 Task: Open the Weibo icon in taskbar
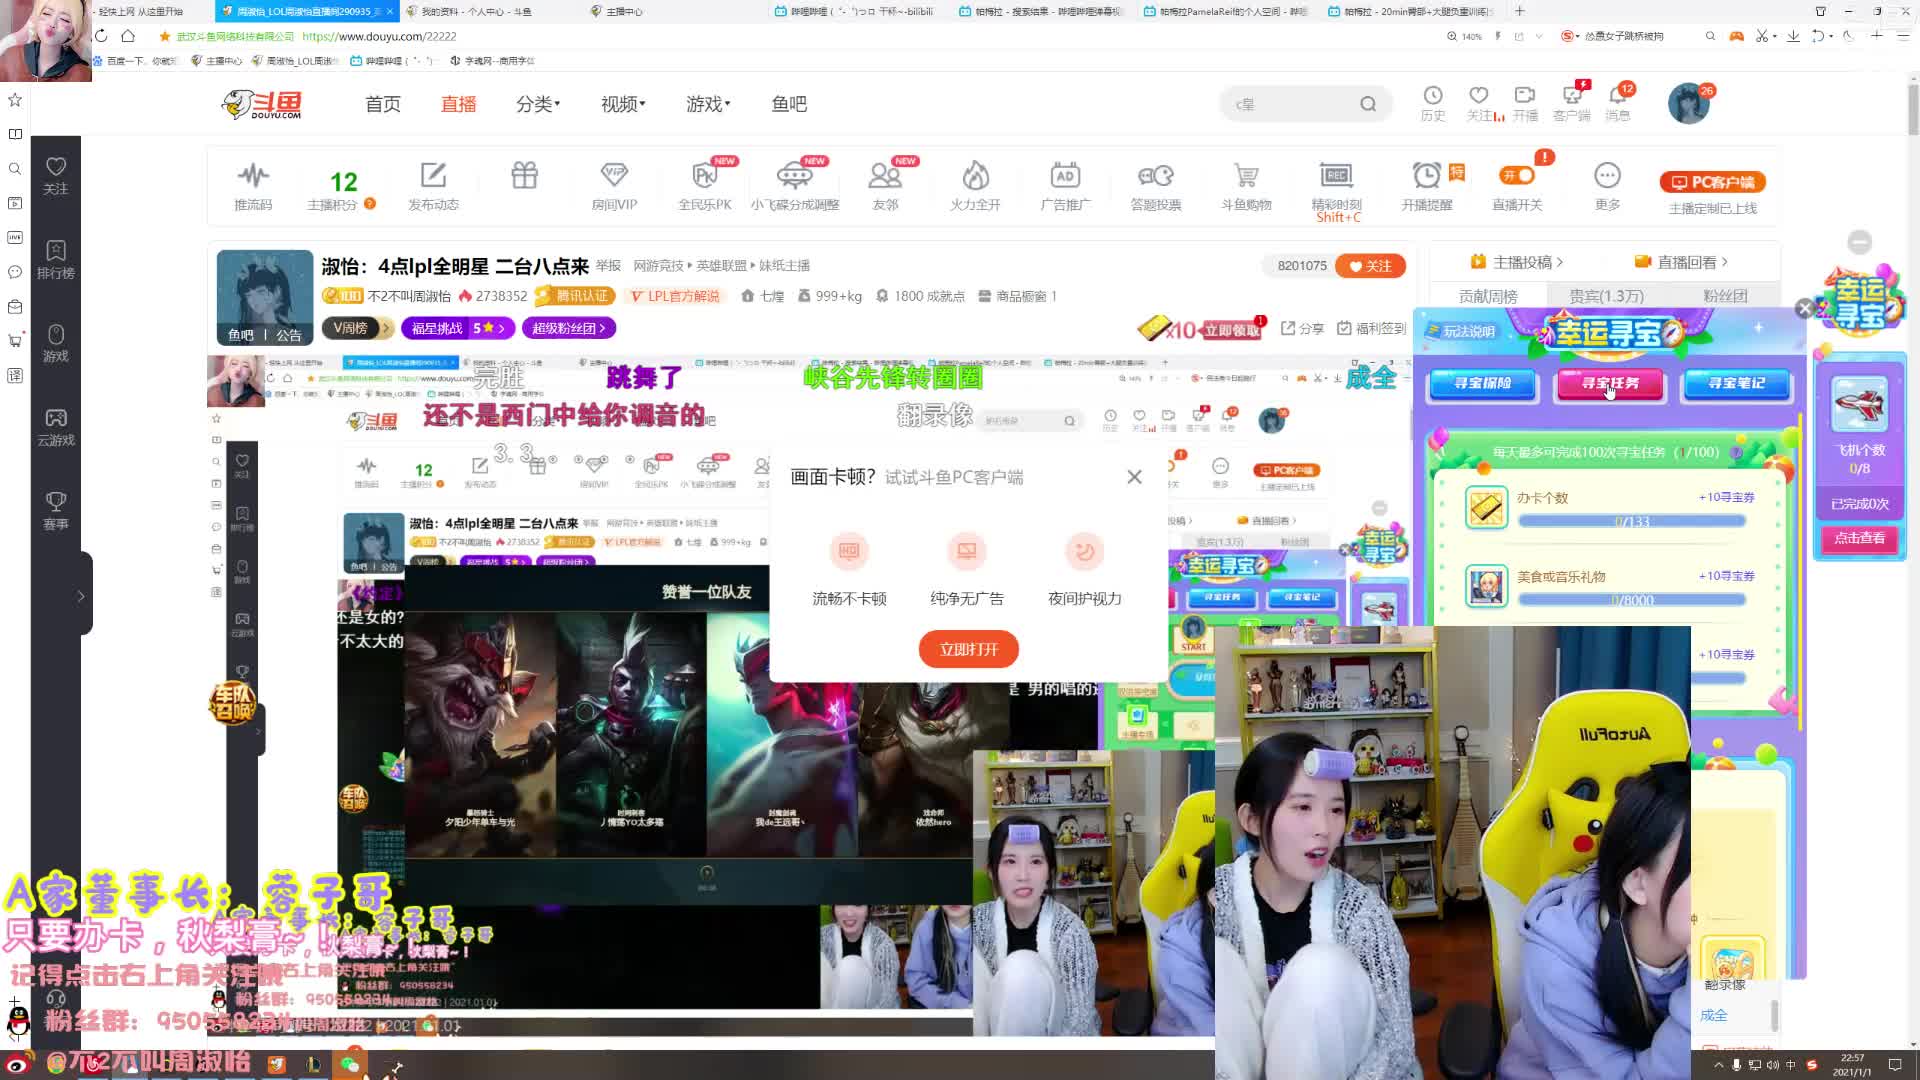point(17,1064)
